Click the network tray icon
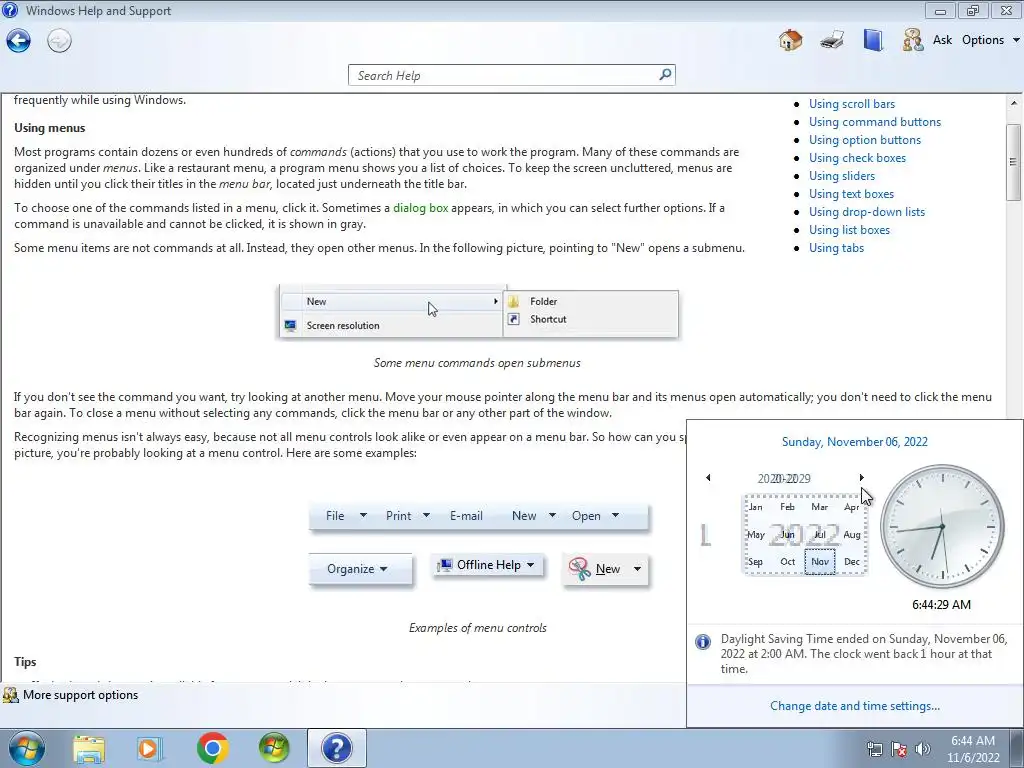 [x=874, y=749]
